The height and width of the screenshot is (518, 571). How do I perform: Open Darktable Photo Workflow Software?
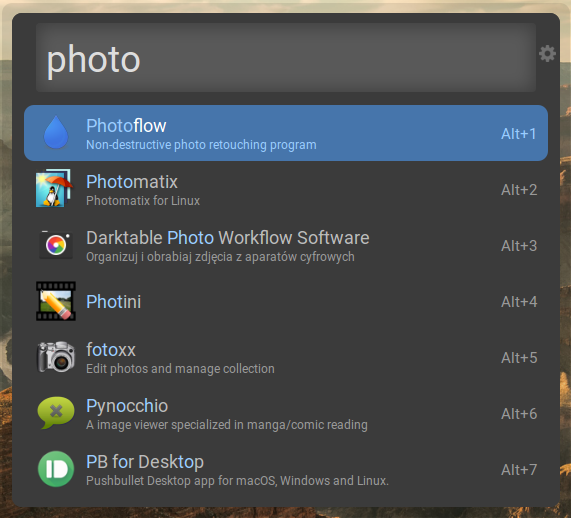tap(286, 245)
